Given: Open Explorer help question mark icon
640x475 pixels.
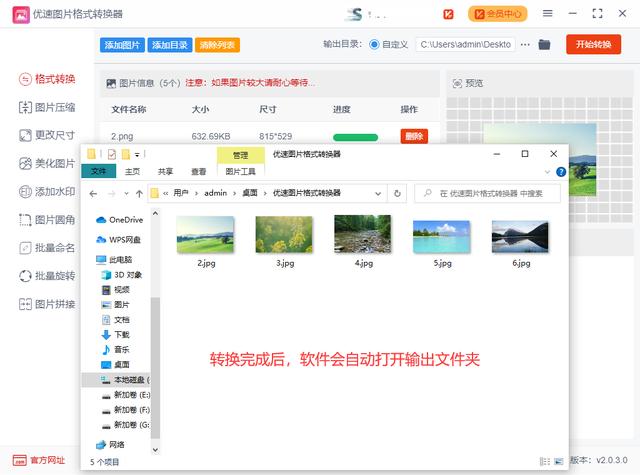Looking at the screenshot, I should coord(561,172).
